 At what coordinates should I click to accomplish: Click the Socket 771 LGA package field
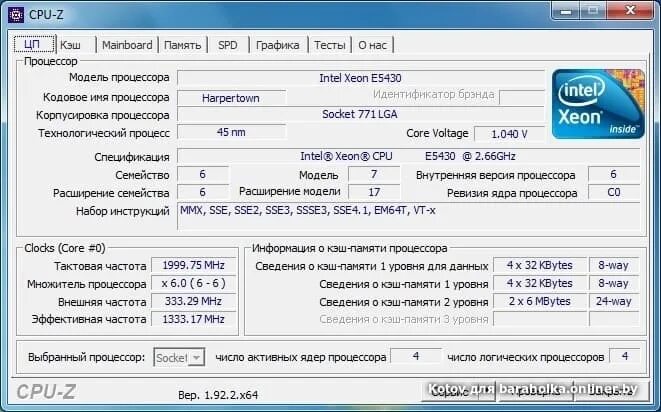(x=361, y=114)
